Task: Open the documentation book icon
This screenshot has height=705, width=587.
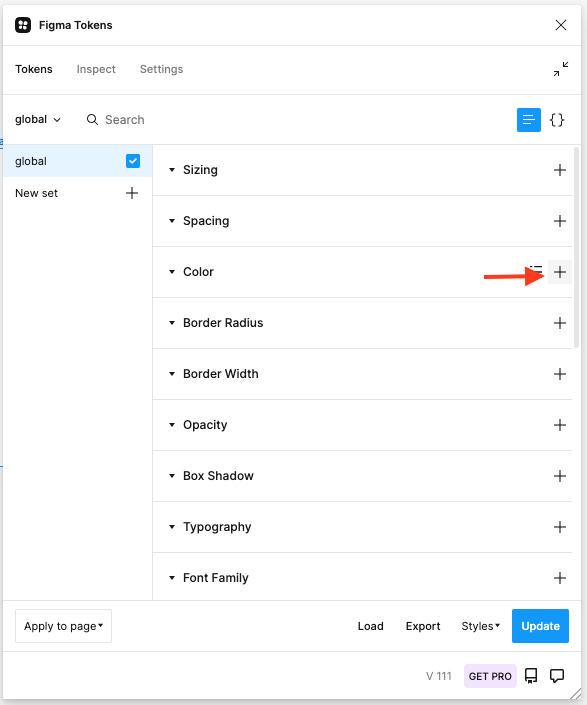Action: click(x=531, y=676)
